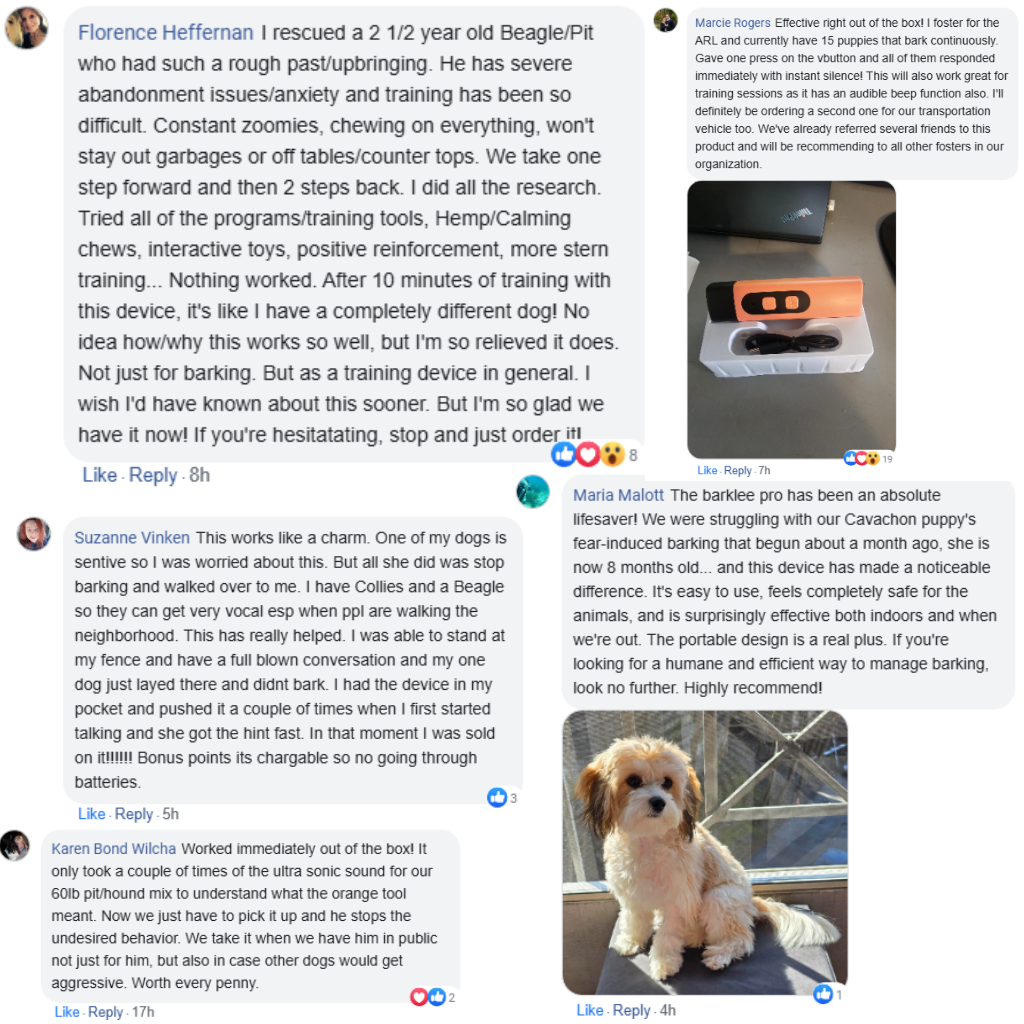The height and width of the screenshot is (1024, 1024).
Task: Reply to Karen Bond Wilcha's comment
Action: click(x=105, y=1012)
